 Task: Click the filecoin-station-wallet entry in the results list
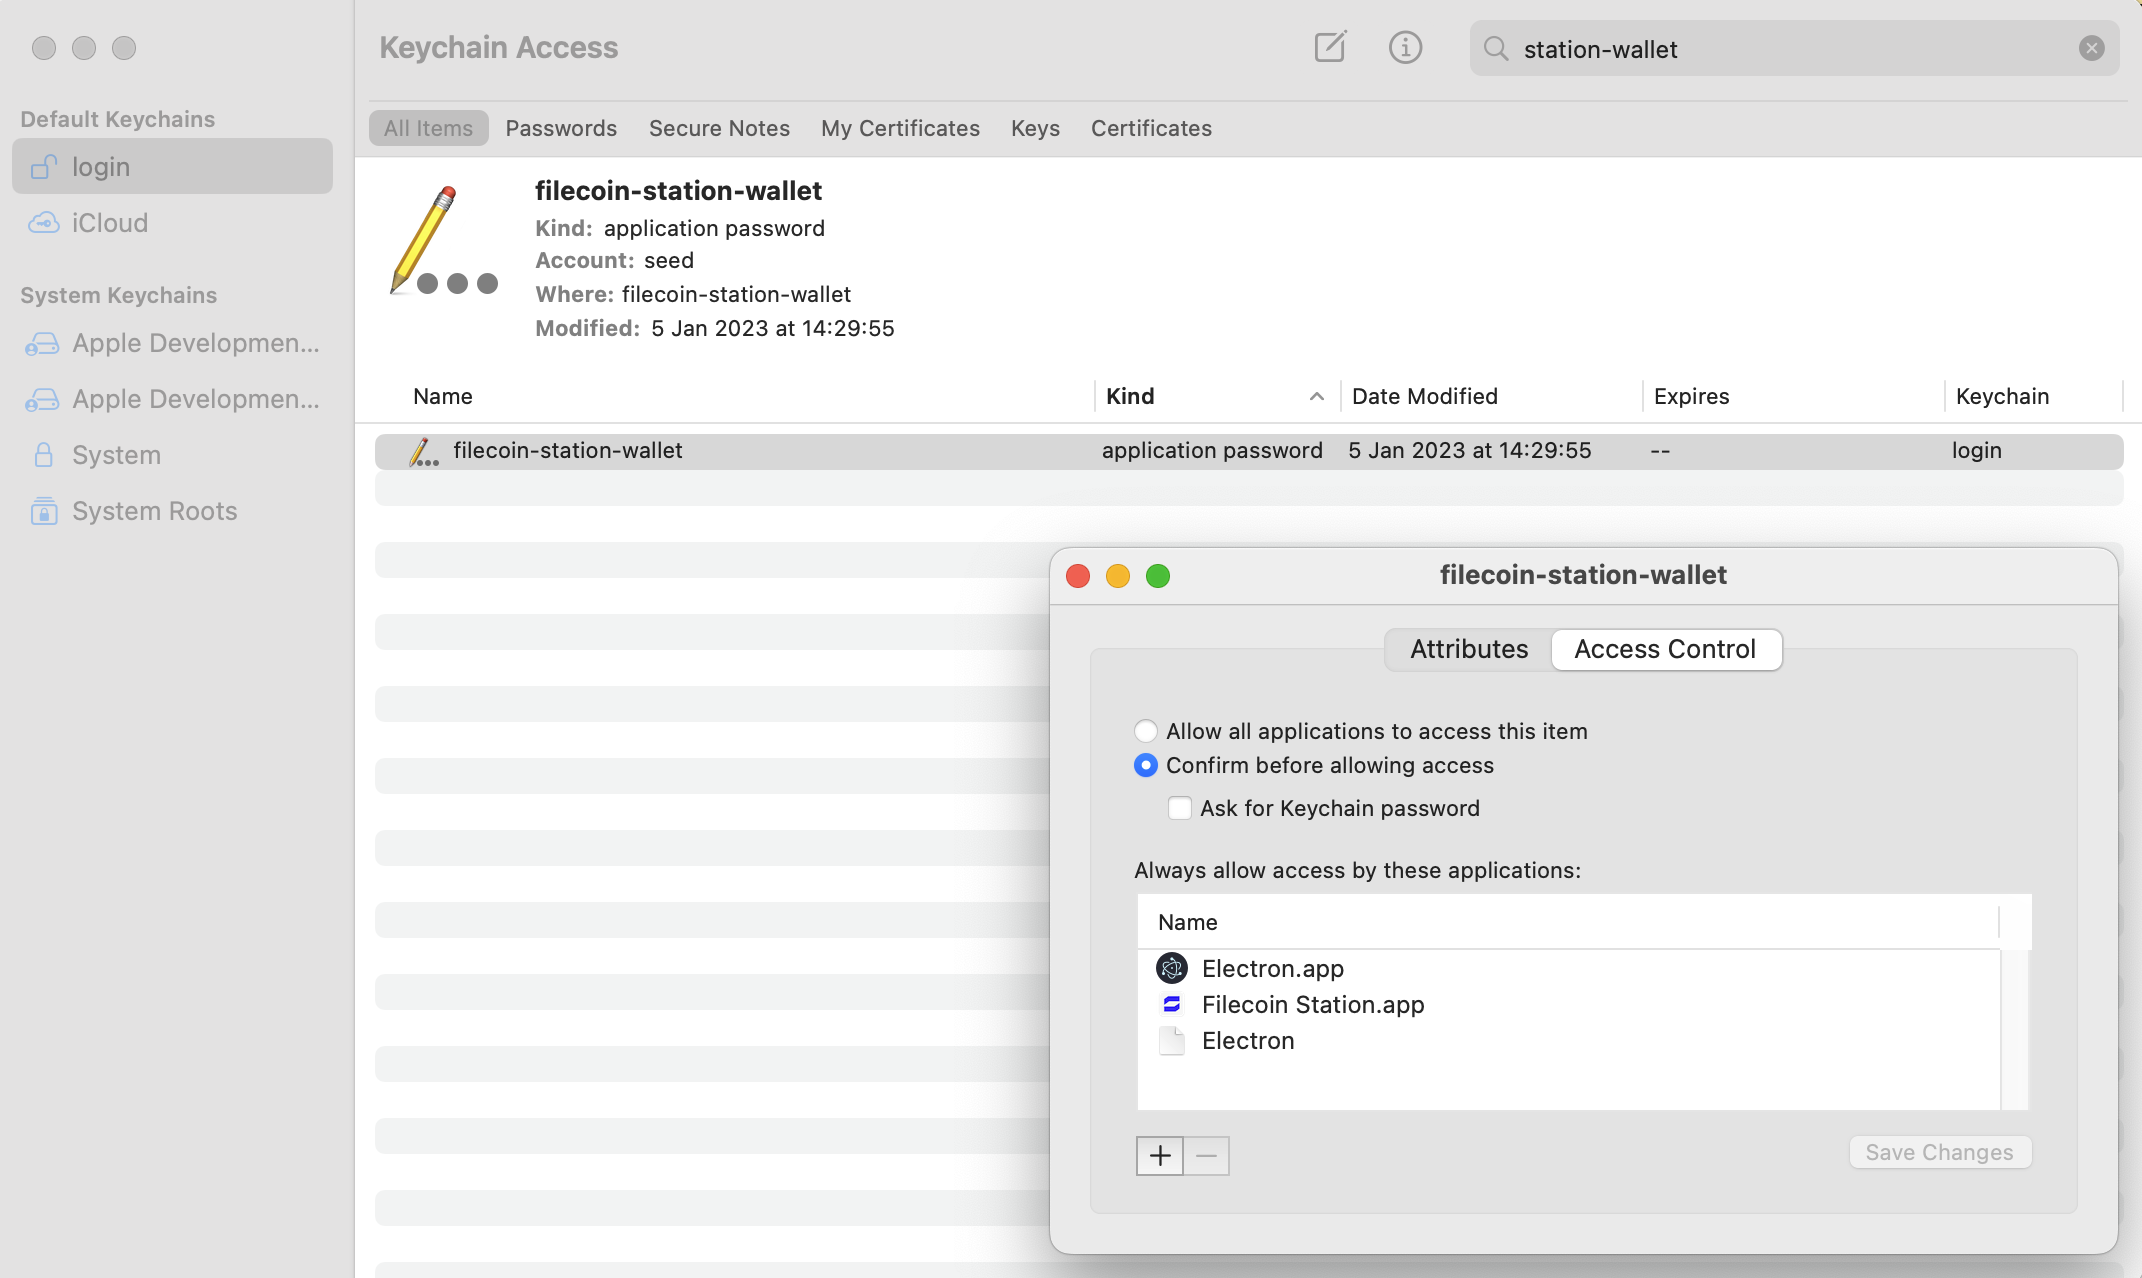click(567, 450)
